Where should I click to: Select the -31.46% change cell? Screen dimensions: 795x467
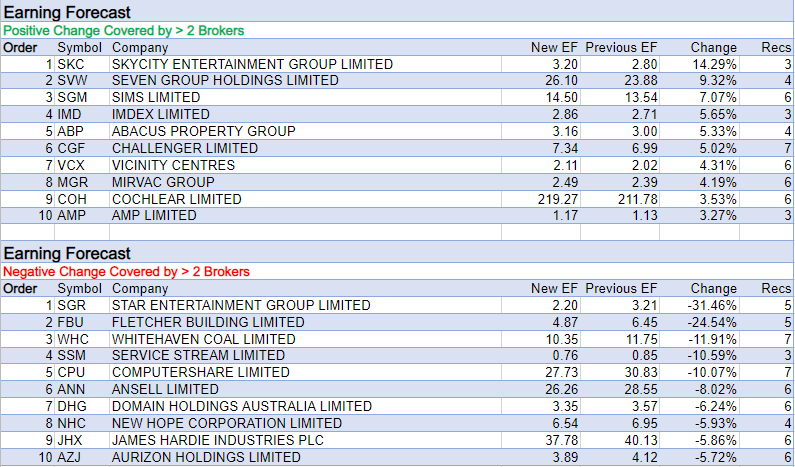(712, 305)
